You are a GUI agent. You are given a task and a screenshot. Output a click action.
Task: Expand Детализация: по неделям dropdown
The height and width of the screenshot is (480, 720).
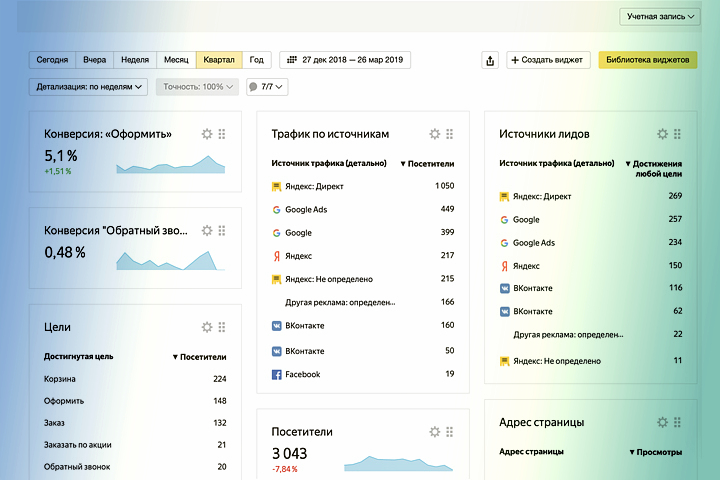[x=89, y=87]
